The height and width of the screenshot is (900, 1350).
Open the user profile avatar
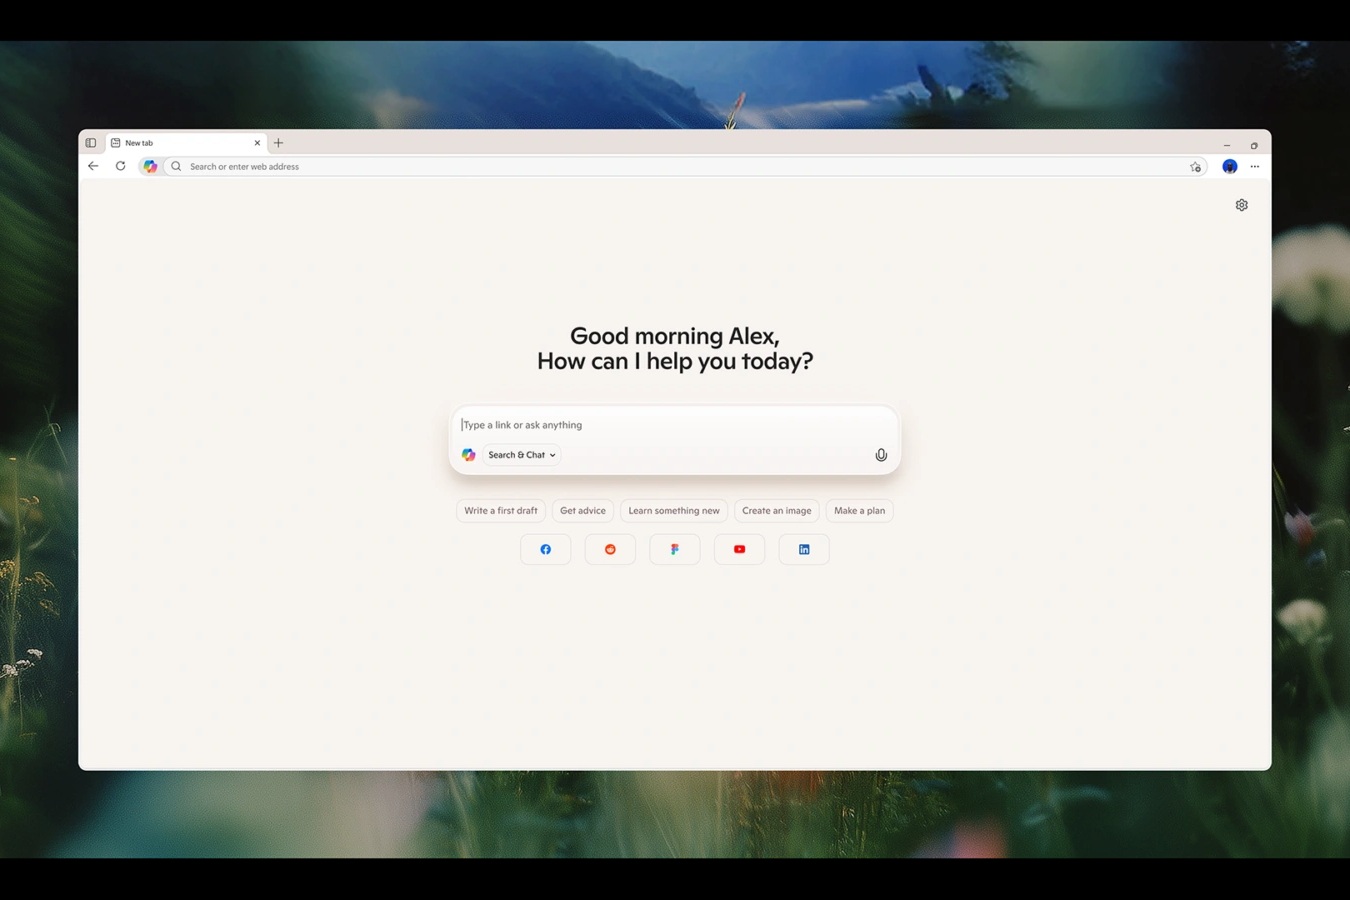tap(1230, 167)
